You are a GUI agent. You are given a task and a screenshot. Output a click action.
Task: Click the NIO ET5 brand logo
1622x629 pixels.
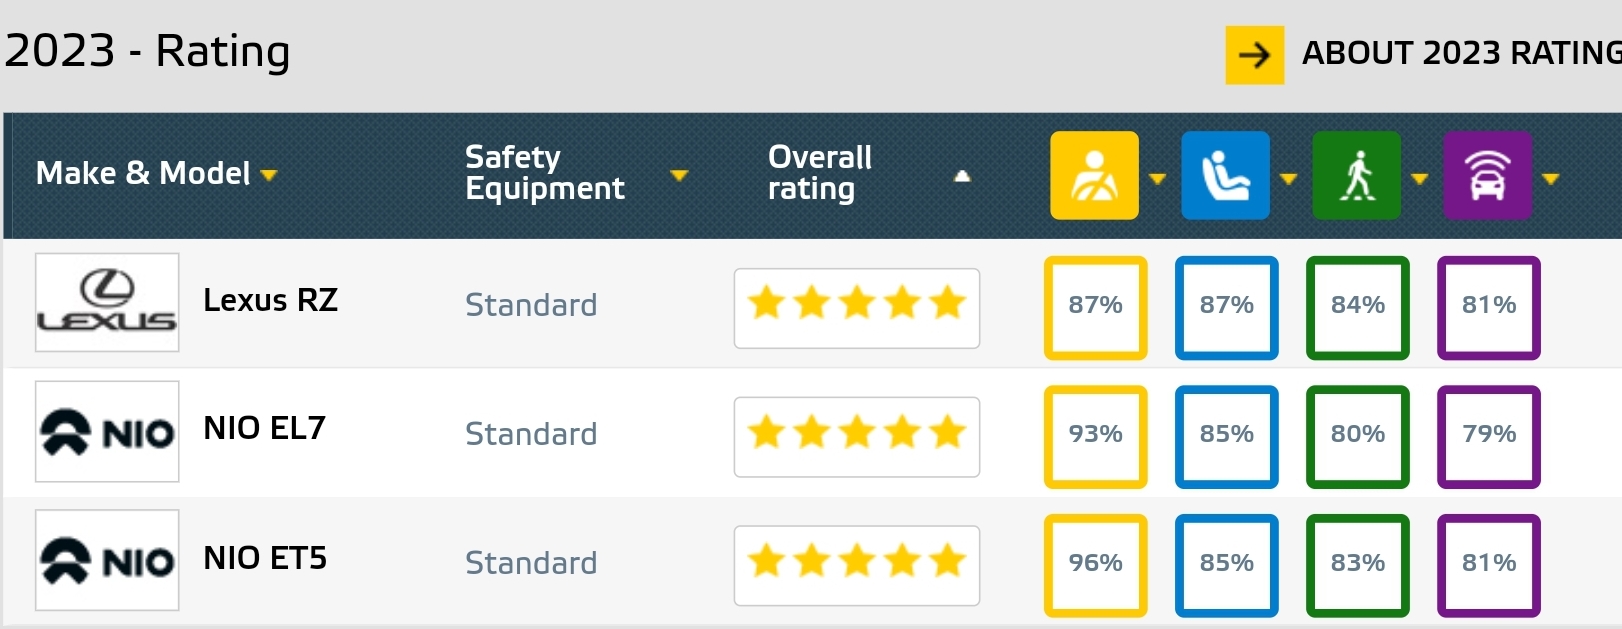pos(107,560)
